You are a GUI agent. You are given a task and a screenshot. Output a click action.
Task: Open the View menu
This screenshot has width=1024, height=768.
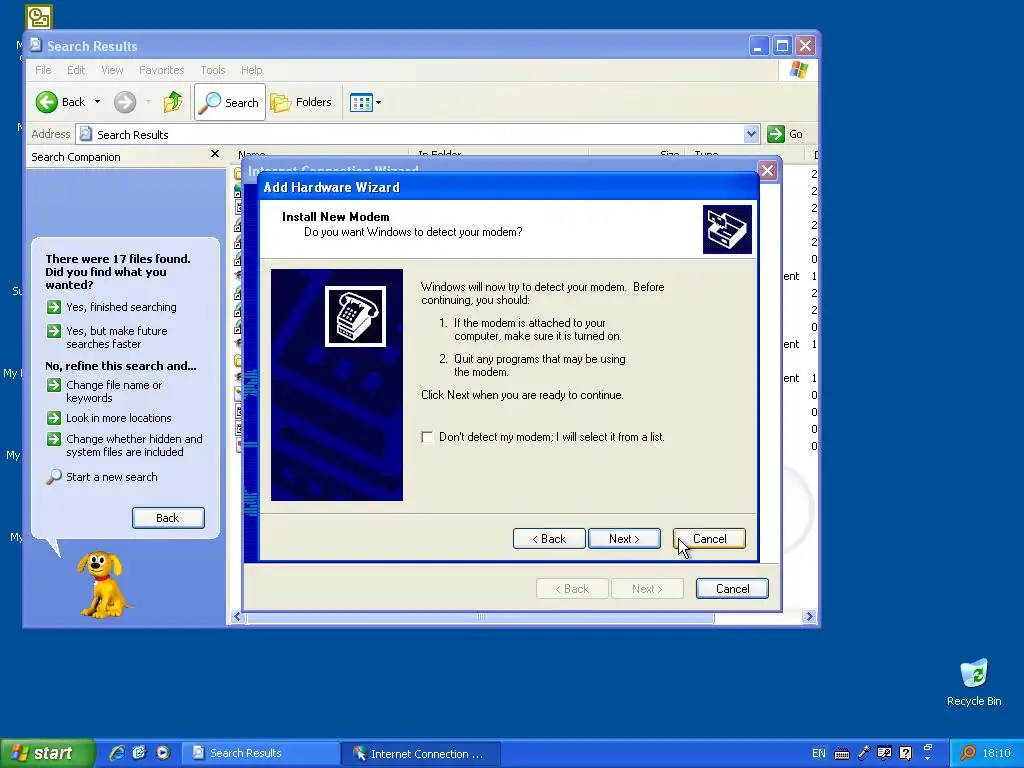tap(112, 70)
